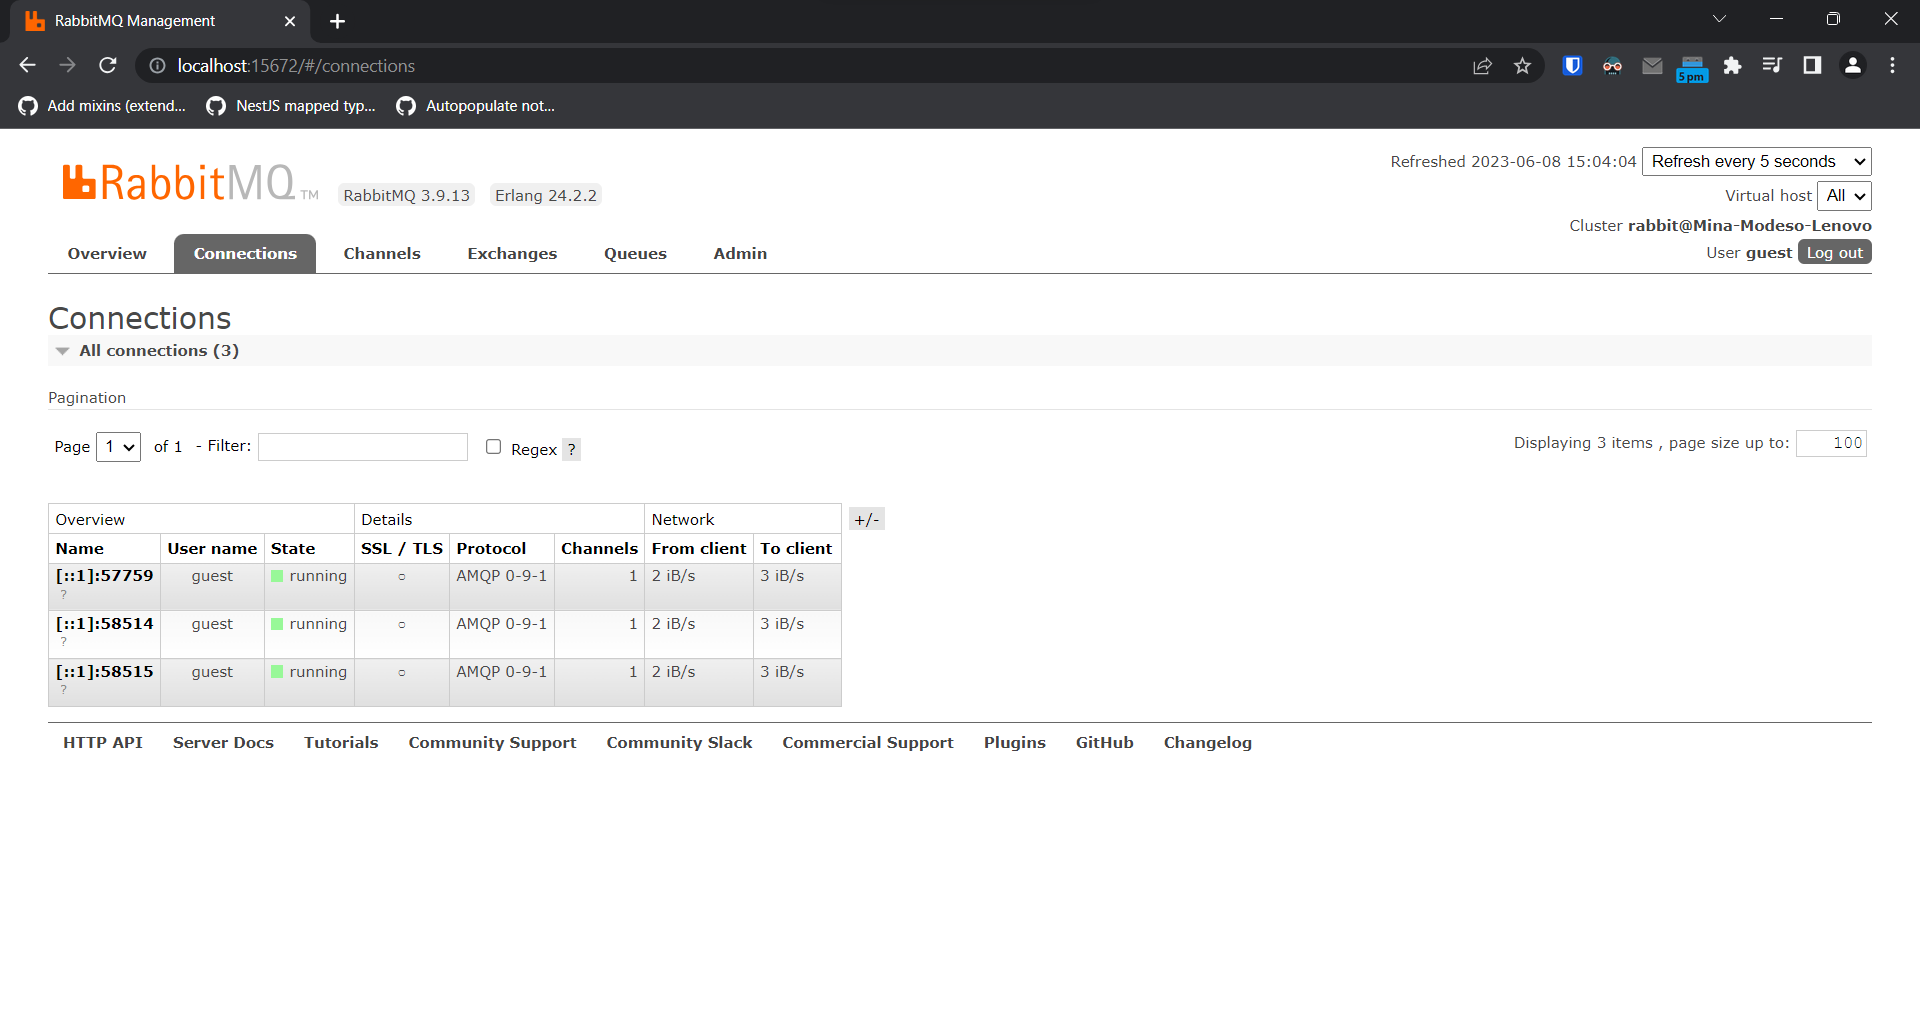
Task: Open the share icon in address bar
Action: point(1482,65)
